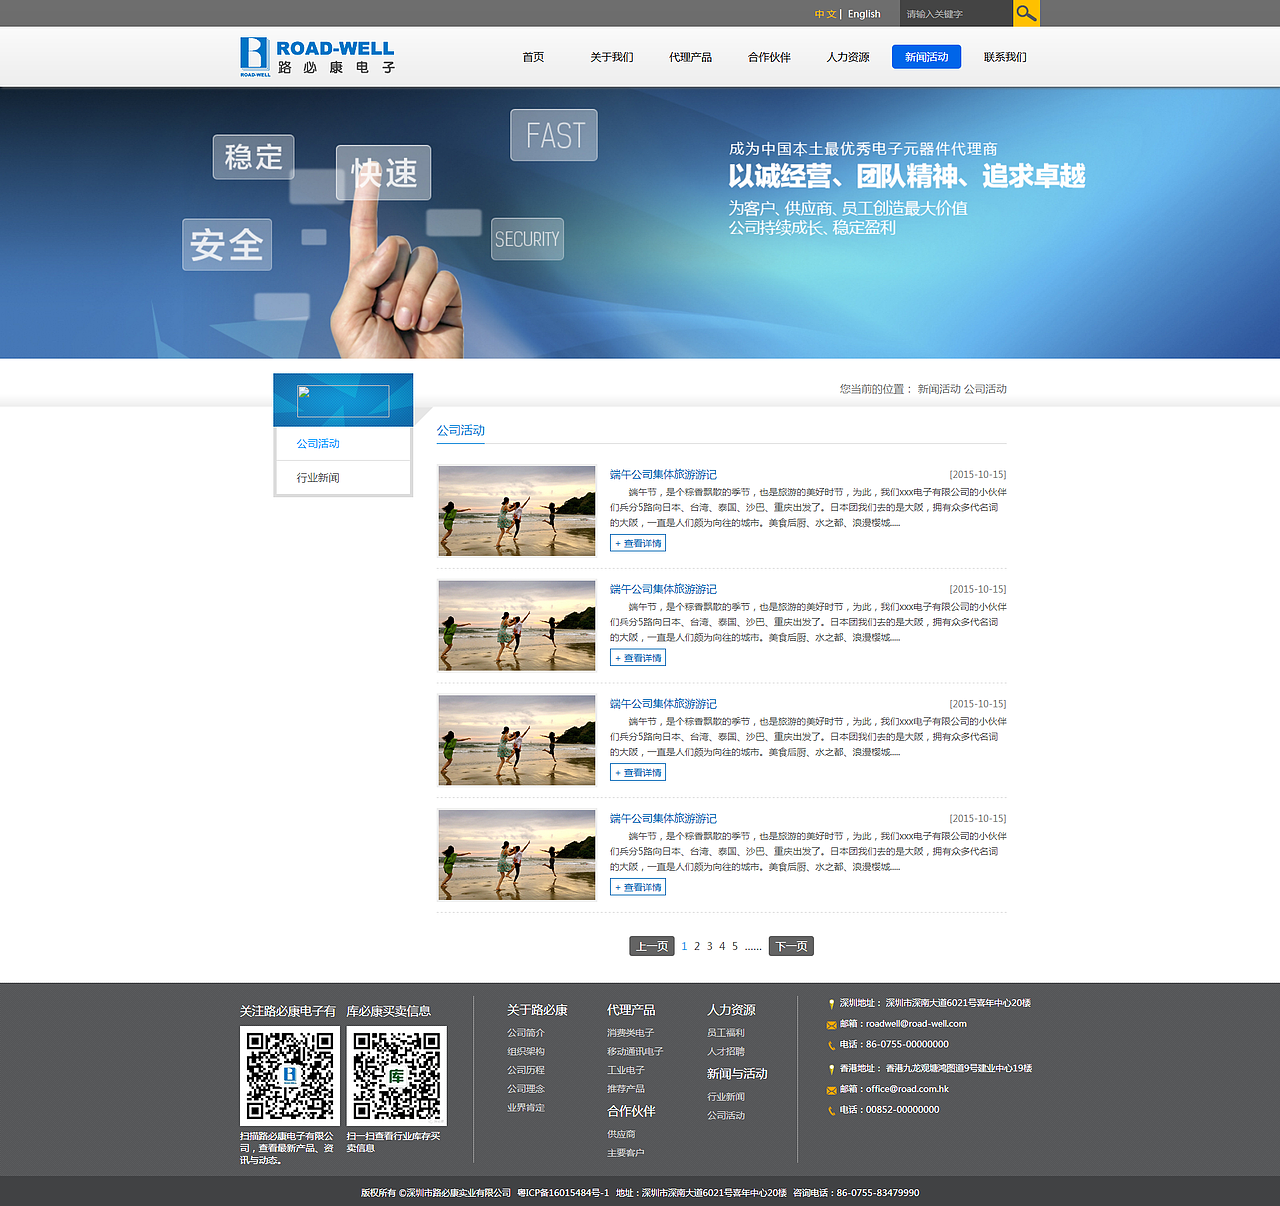Open the footer link 推荐产品
Viewport: 1280px width, 1206px height.
click(x=626, y=1089)
